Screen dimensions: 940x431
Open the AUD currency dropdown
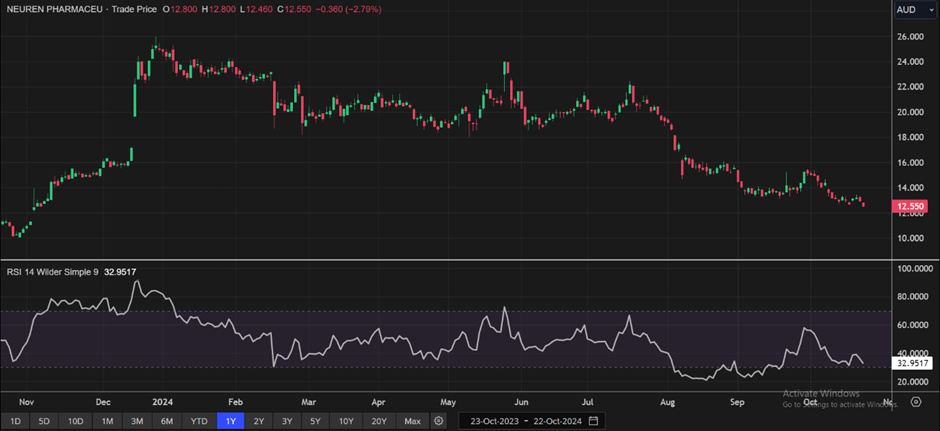point(914,9)
